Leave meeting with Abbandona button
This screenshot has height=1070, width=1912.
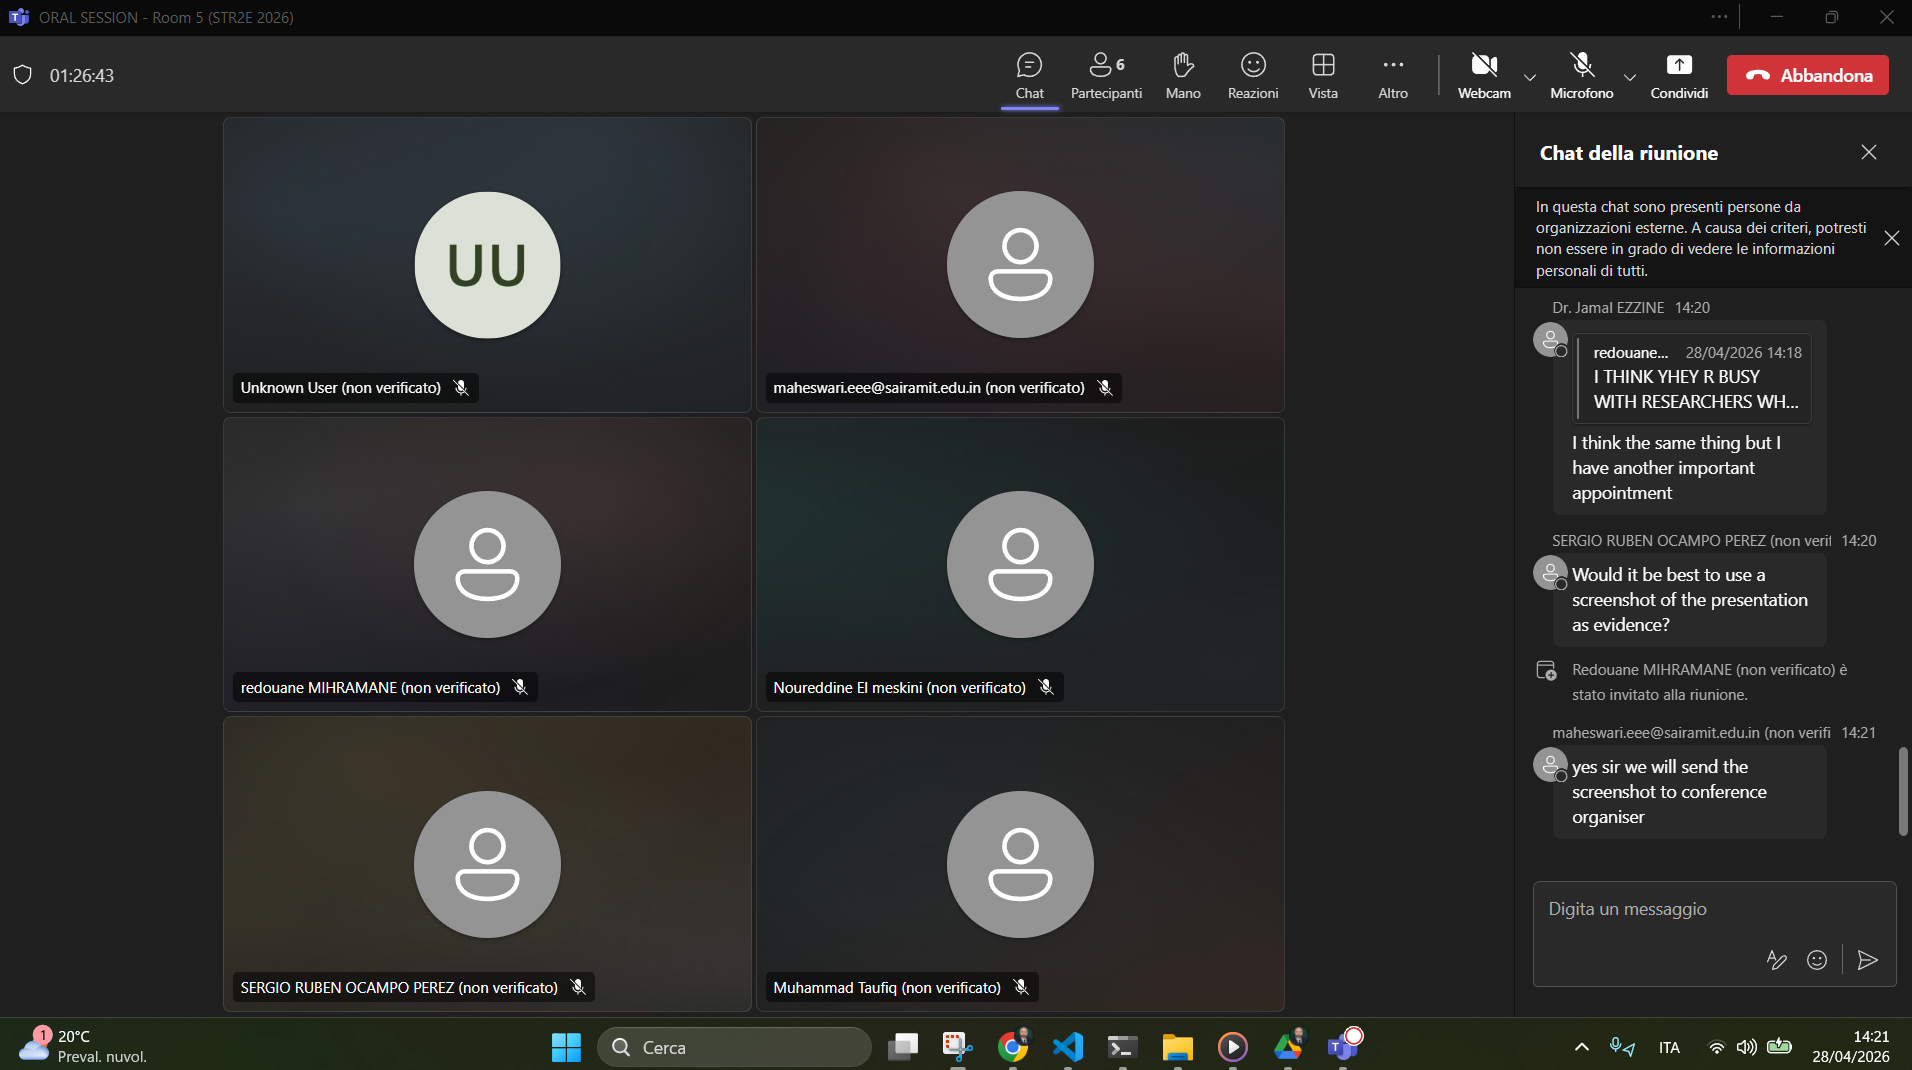pyautogui.click(x=1807, y=75)
